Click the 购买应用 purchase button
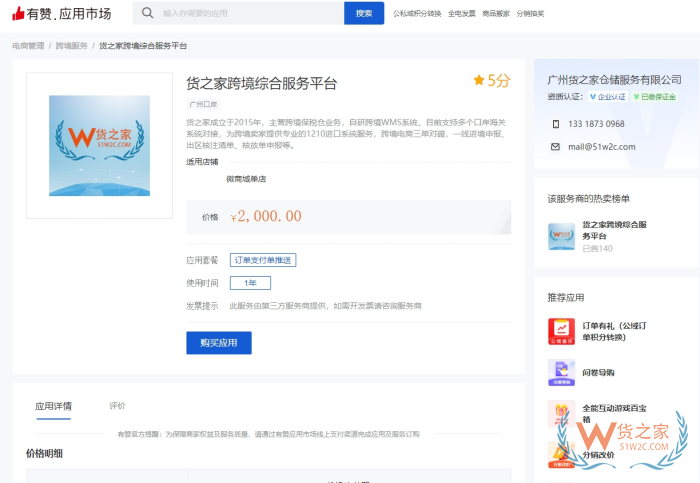 pyautogui.click(x=219, y=343)
